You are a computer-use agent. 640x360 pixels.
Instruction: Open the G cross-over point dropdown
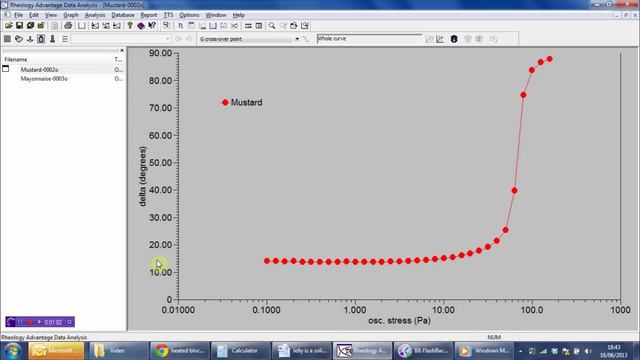(297, 39)
